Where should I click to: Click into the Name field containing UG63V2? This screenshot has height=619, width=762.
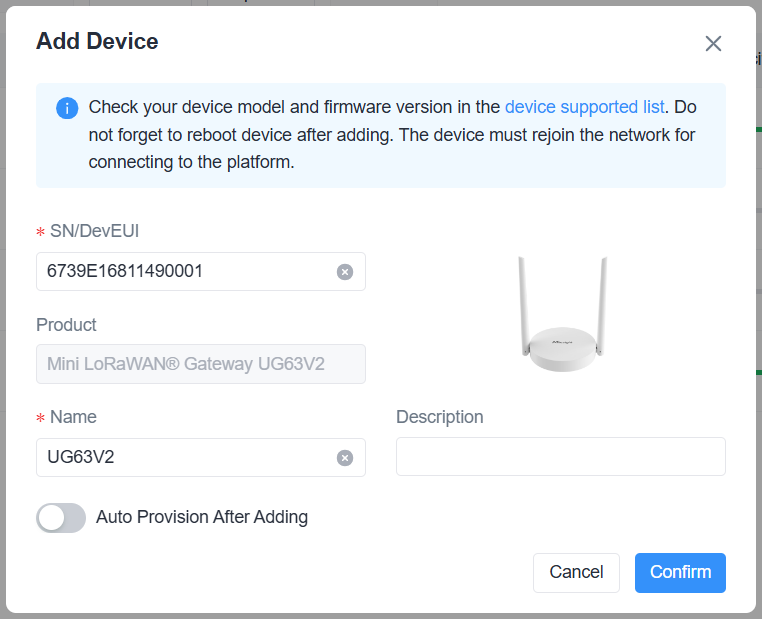(x=185, y=457)
